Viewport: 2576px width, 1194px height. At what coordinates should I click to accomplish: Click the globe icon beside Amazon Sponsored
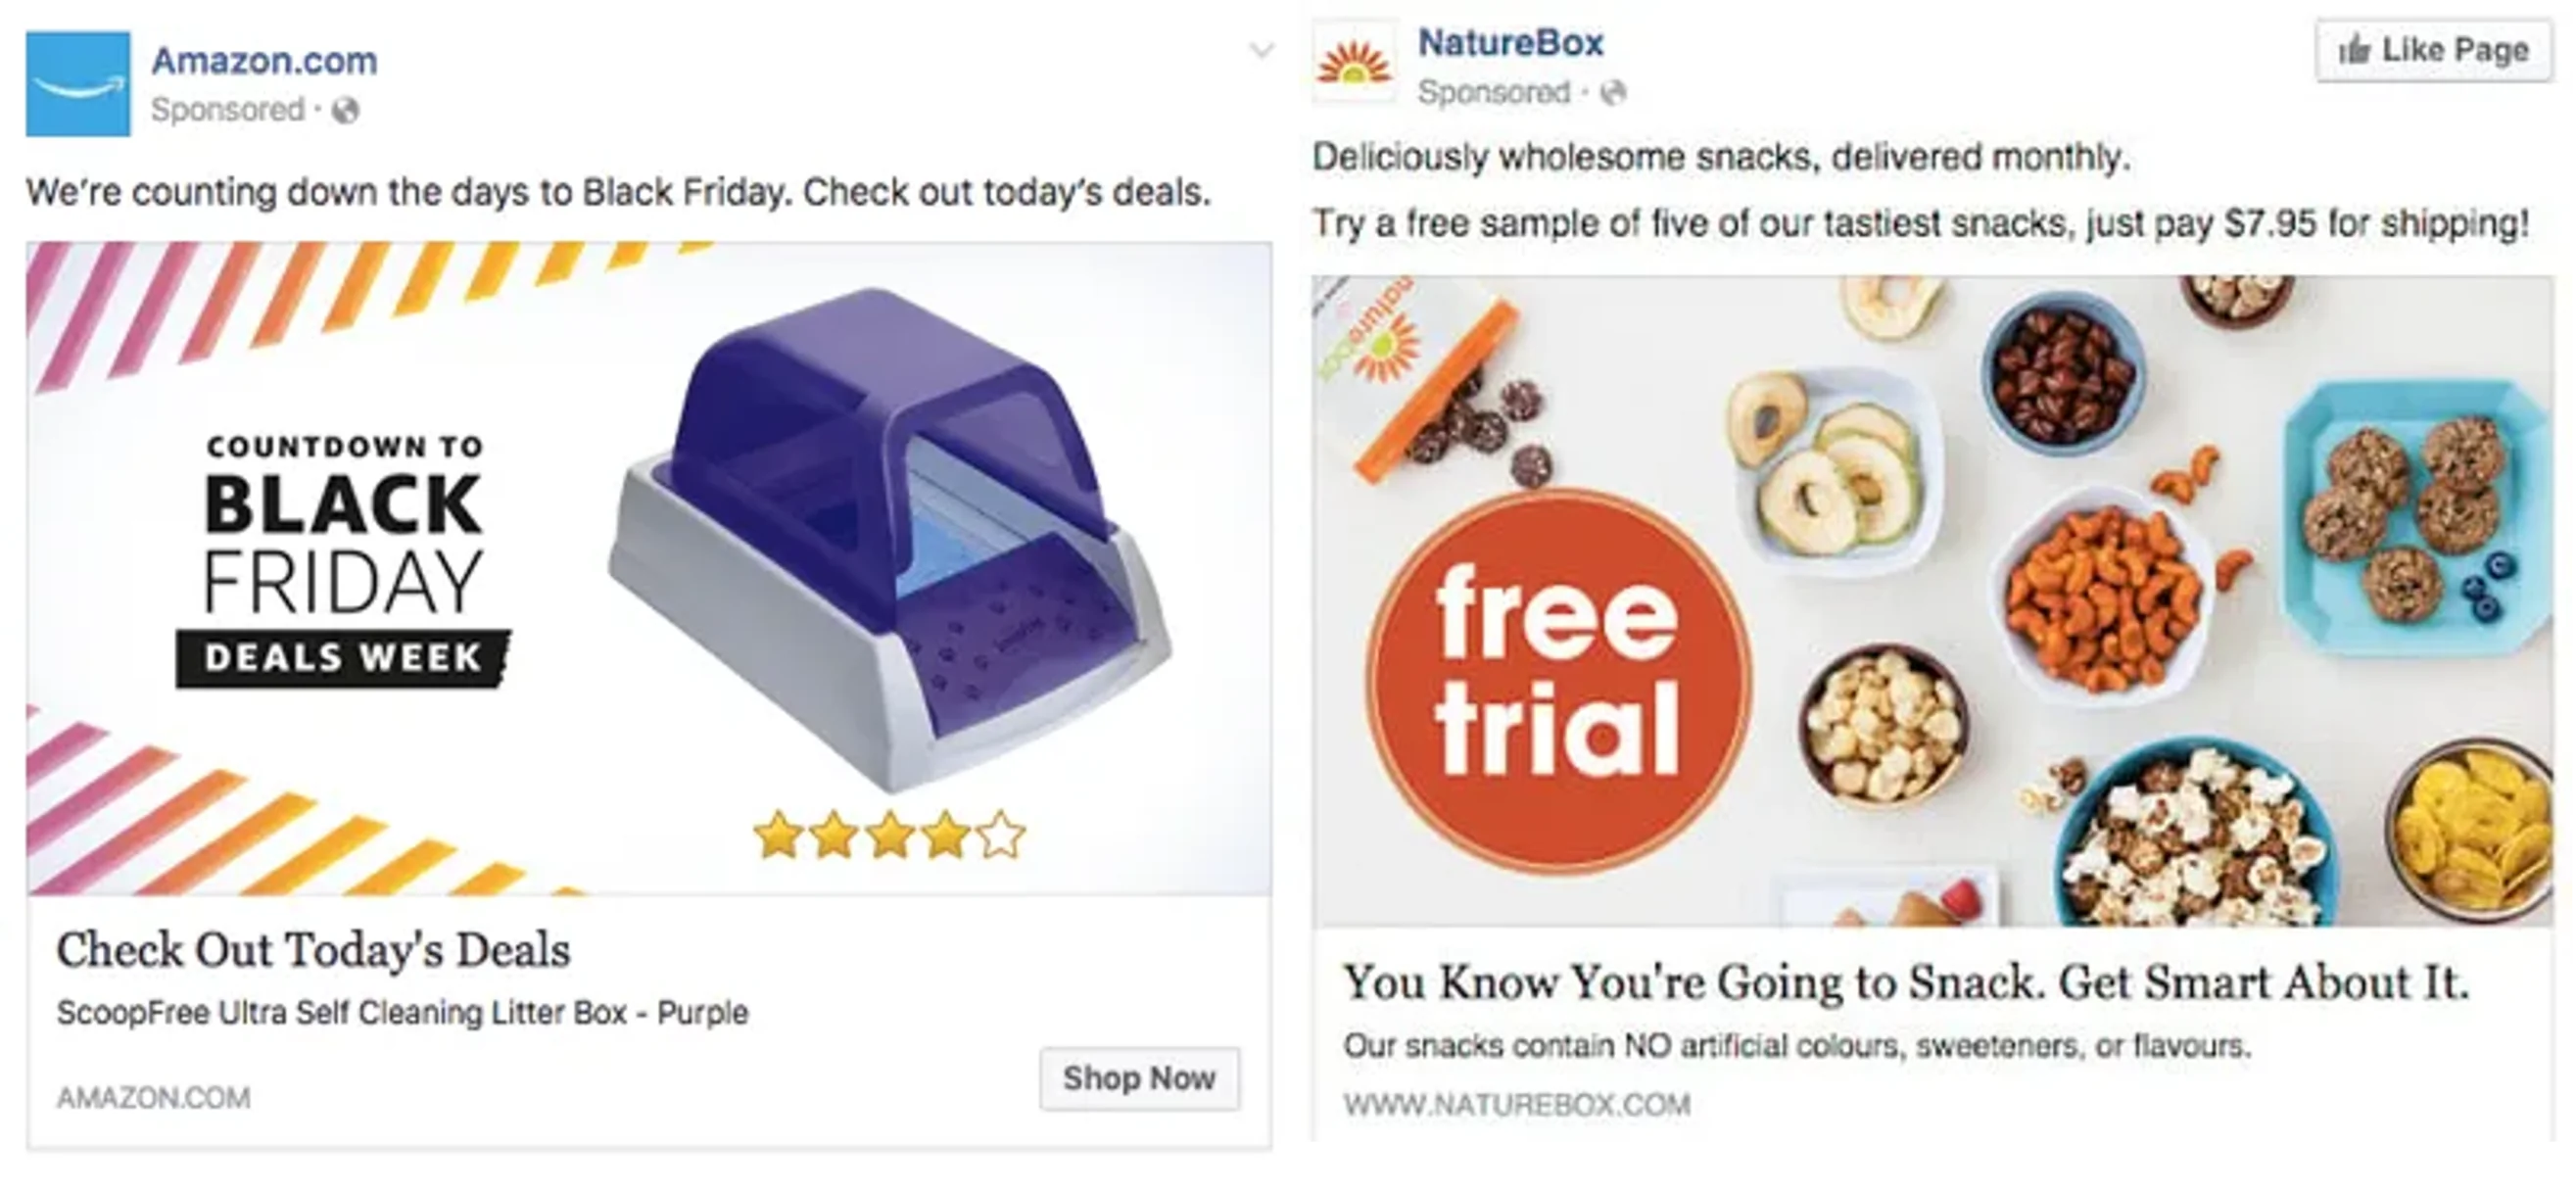click(x=346, y=111)
